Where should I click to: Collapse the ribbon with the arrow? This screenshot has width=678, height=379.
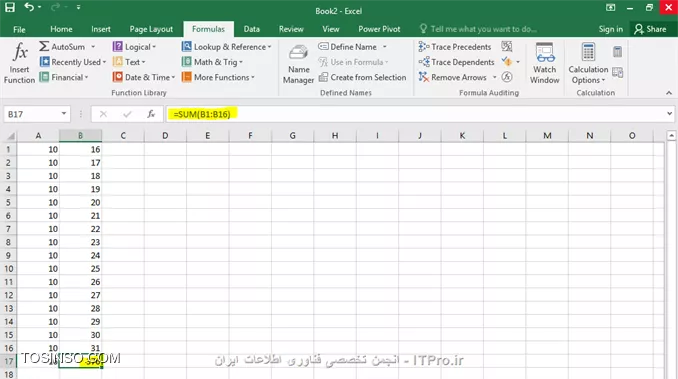(x=669, y=92)
